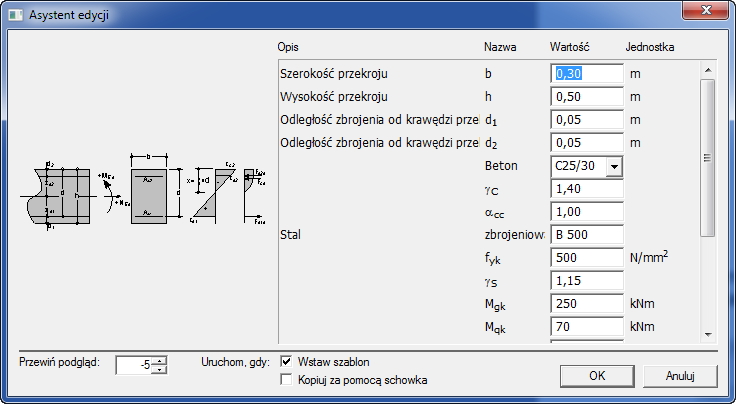736x404 pixels.
Task: Click the Wysokość przekroju h value field
Action: pyautogui.click(x=586, y=97)
